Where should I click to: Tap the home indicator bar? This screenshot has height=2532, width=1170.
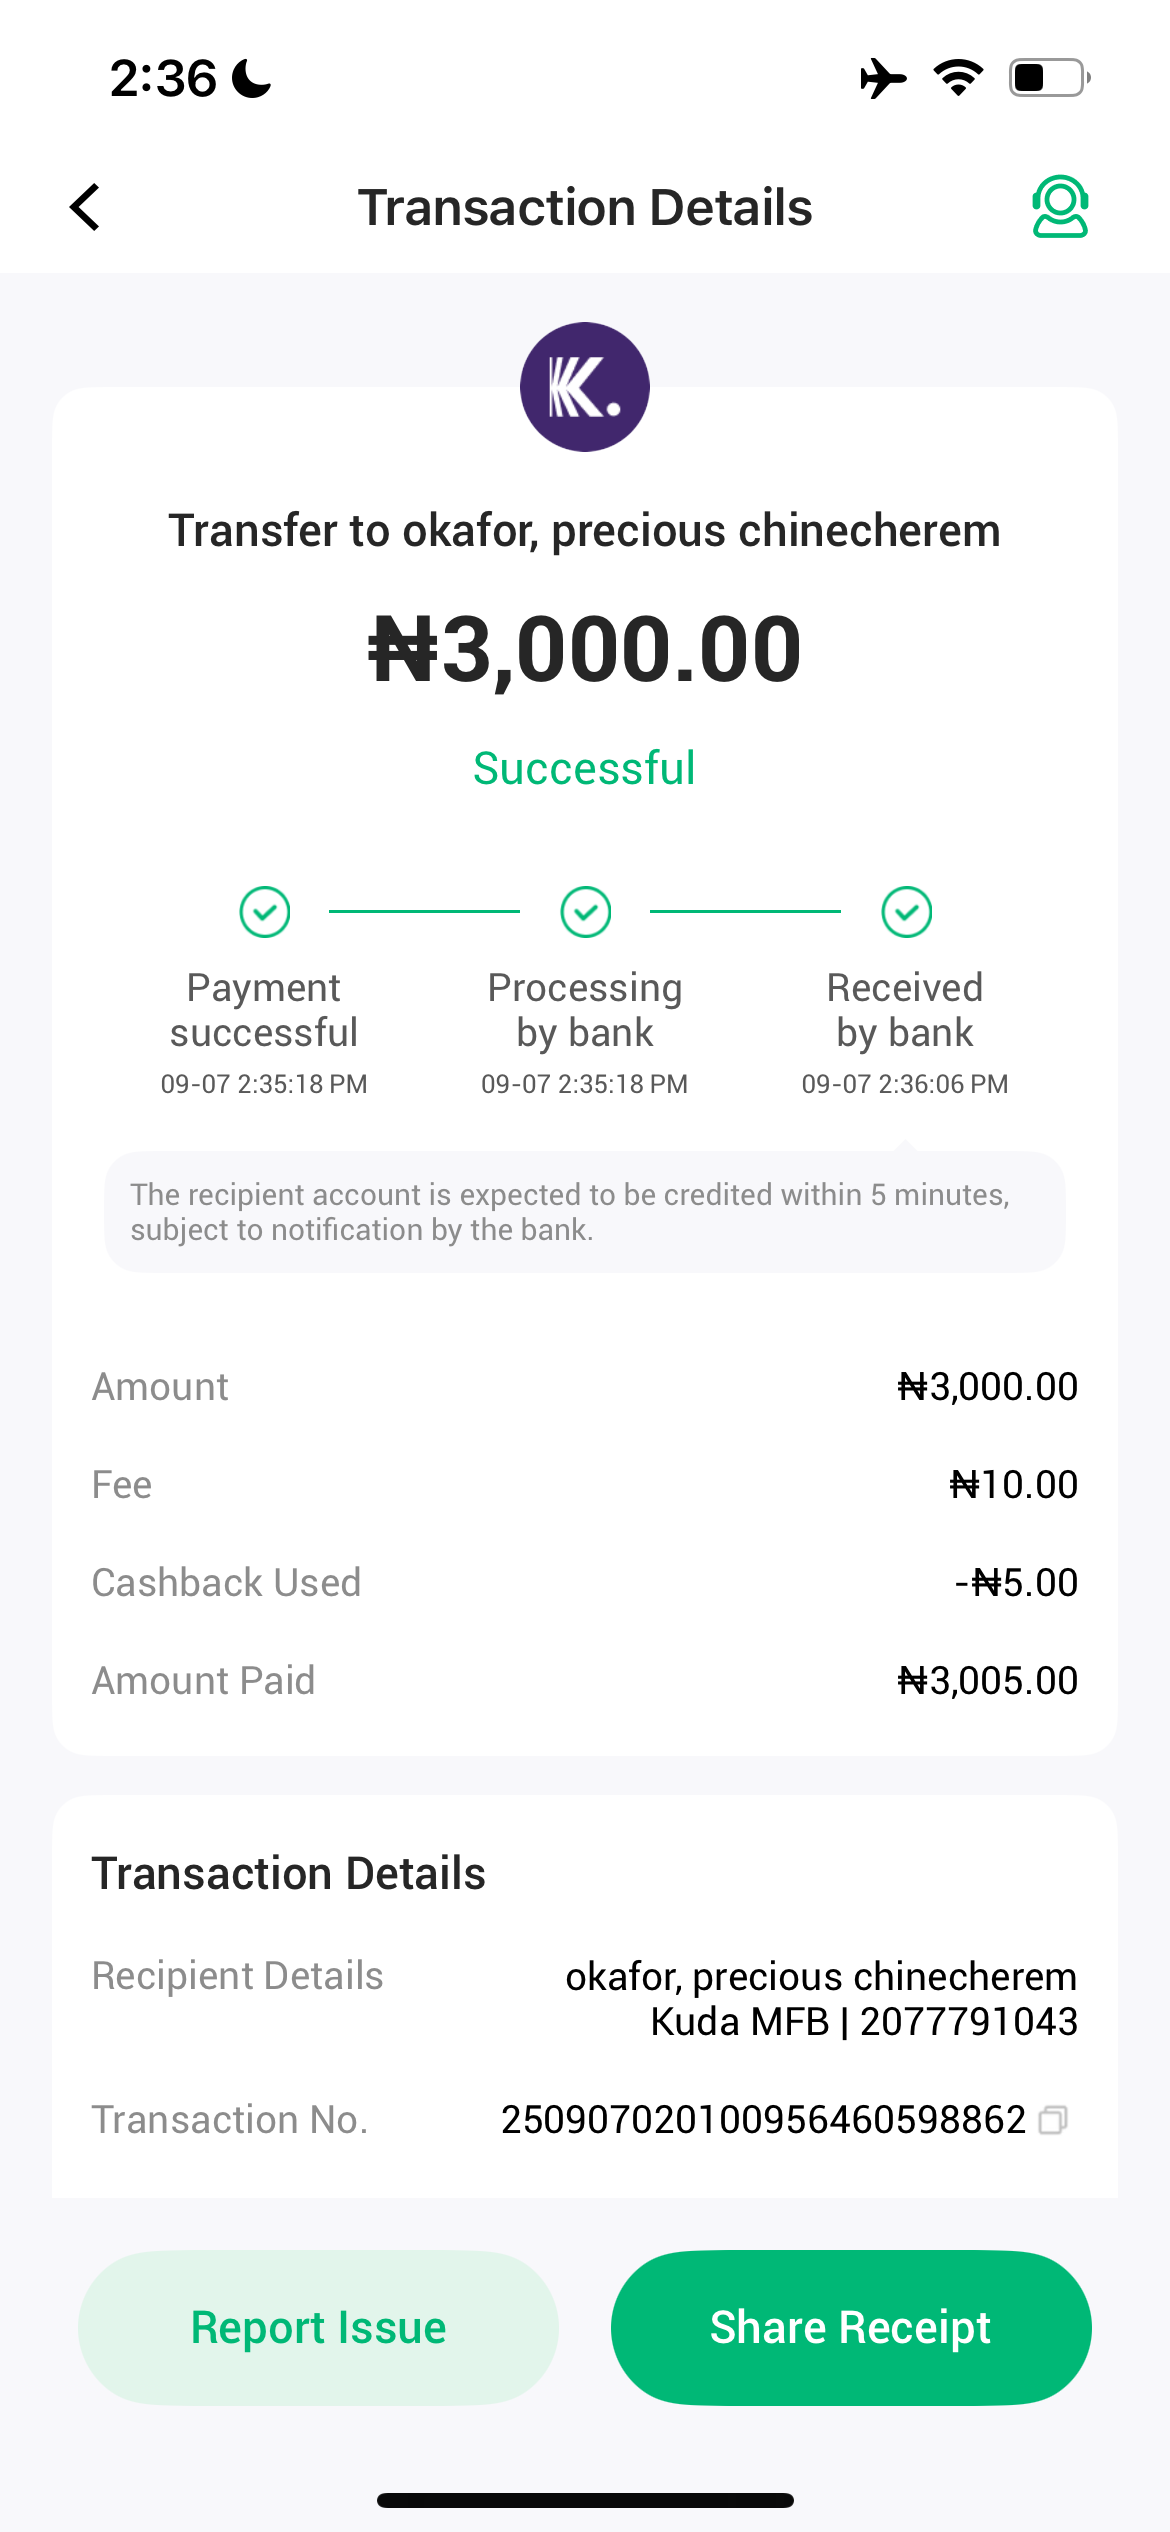click(585, 2500)
